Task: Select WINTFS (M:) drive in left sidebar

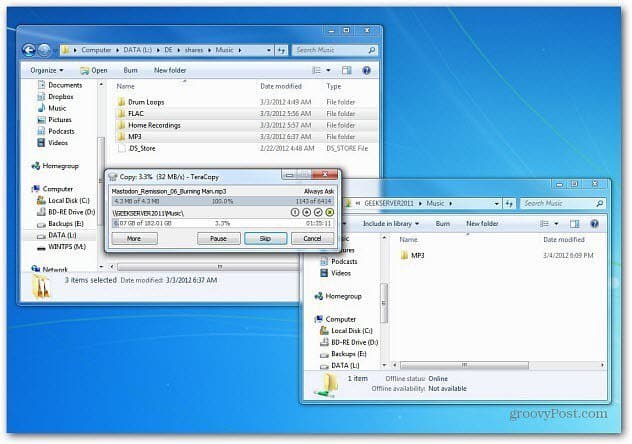Action: (62, 247)
